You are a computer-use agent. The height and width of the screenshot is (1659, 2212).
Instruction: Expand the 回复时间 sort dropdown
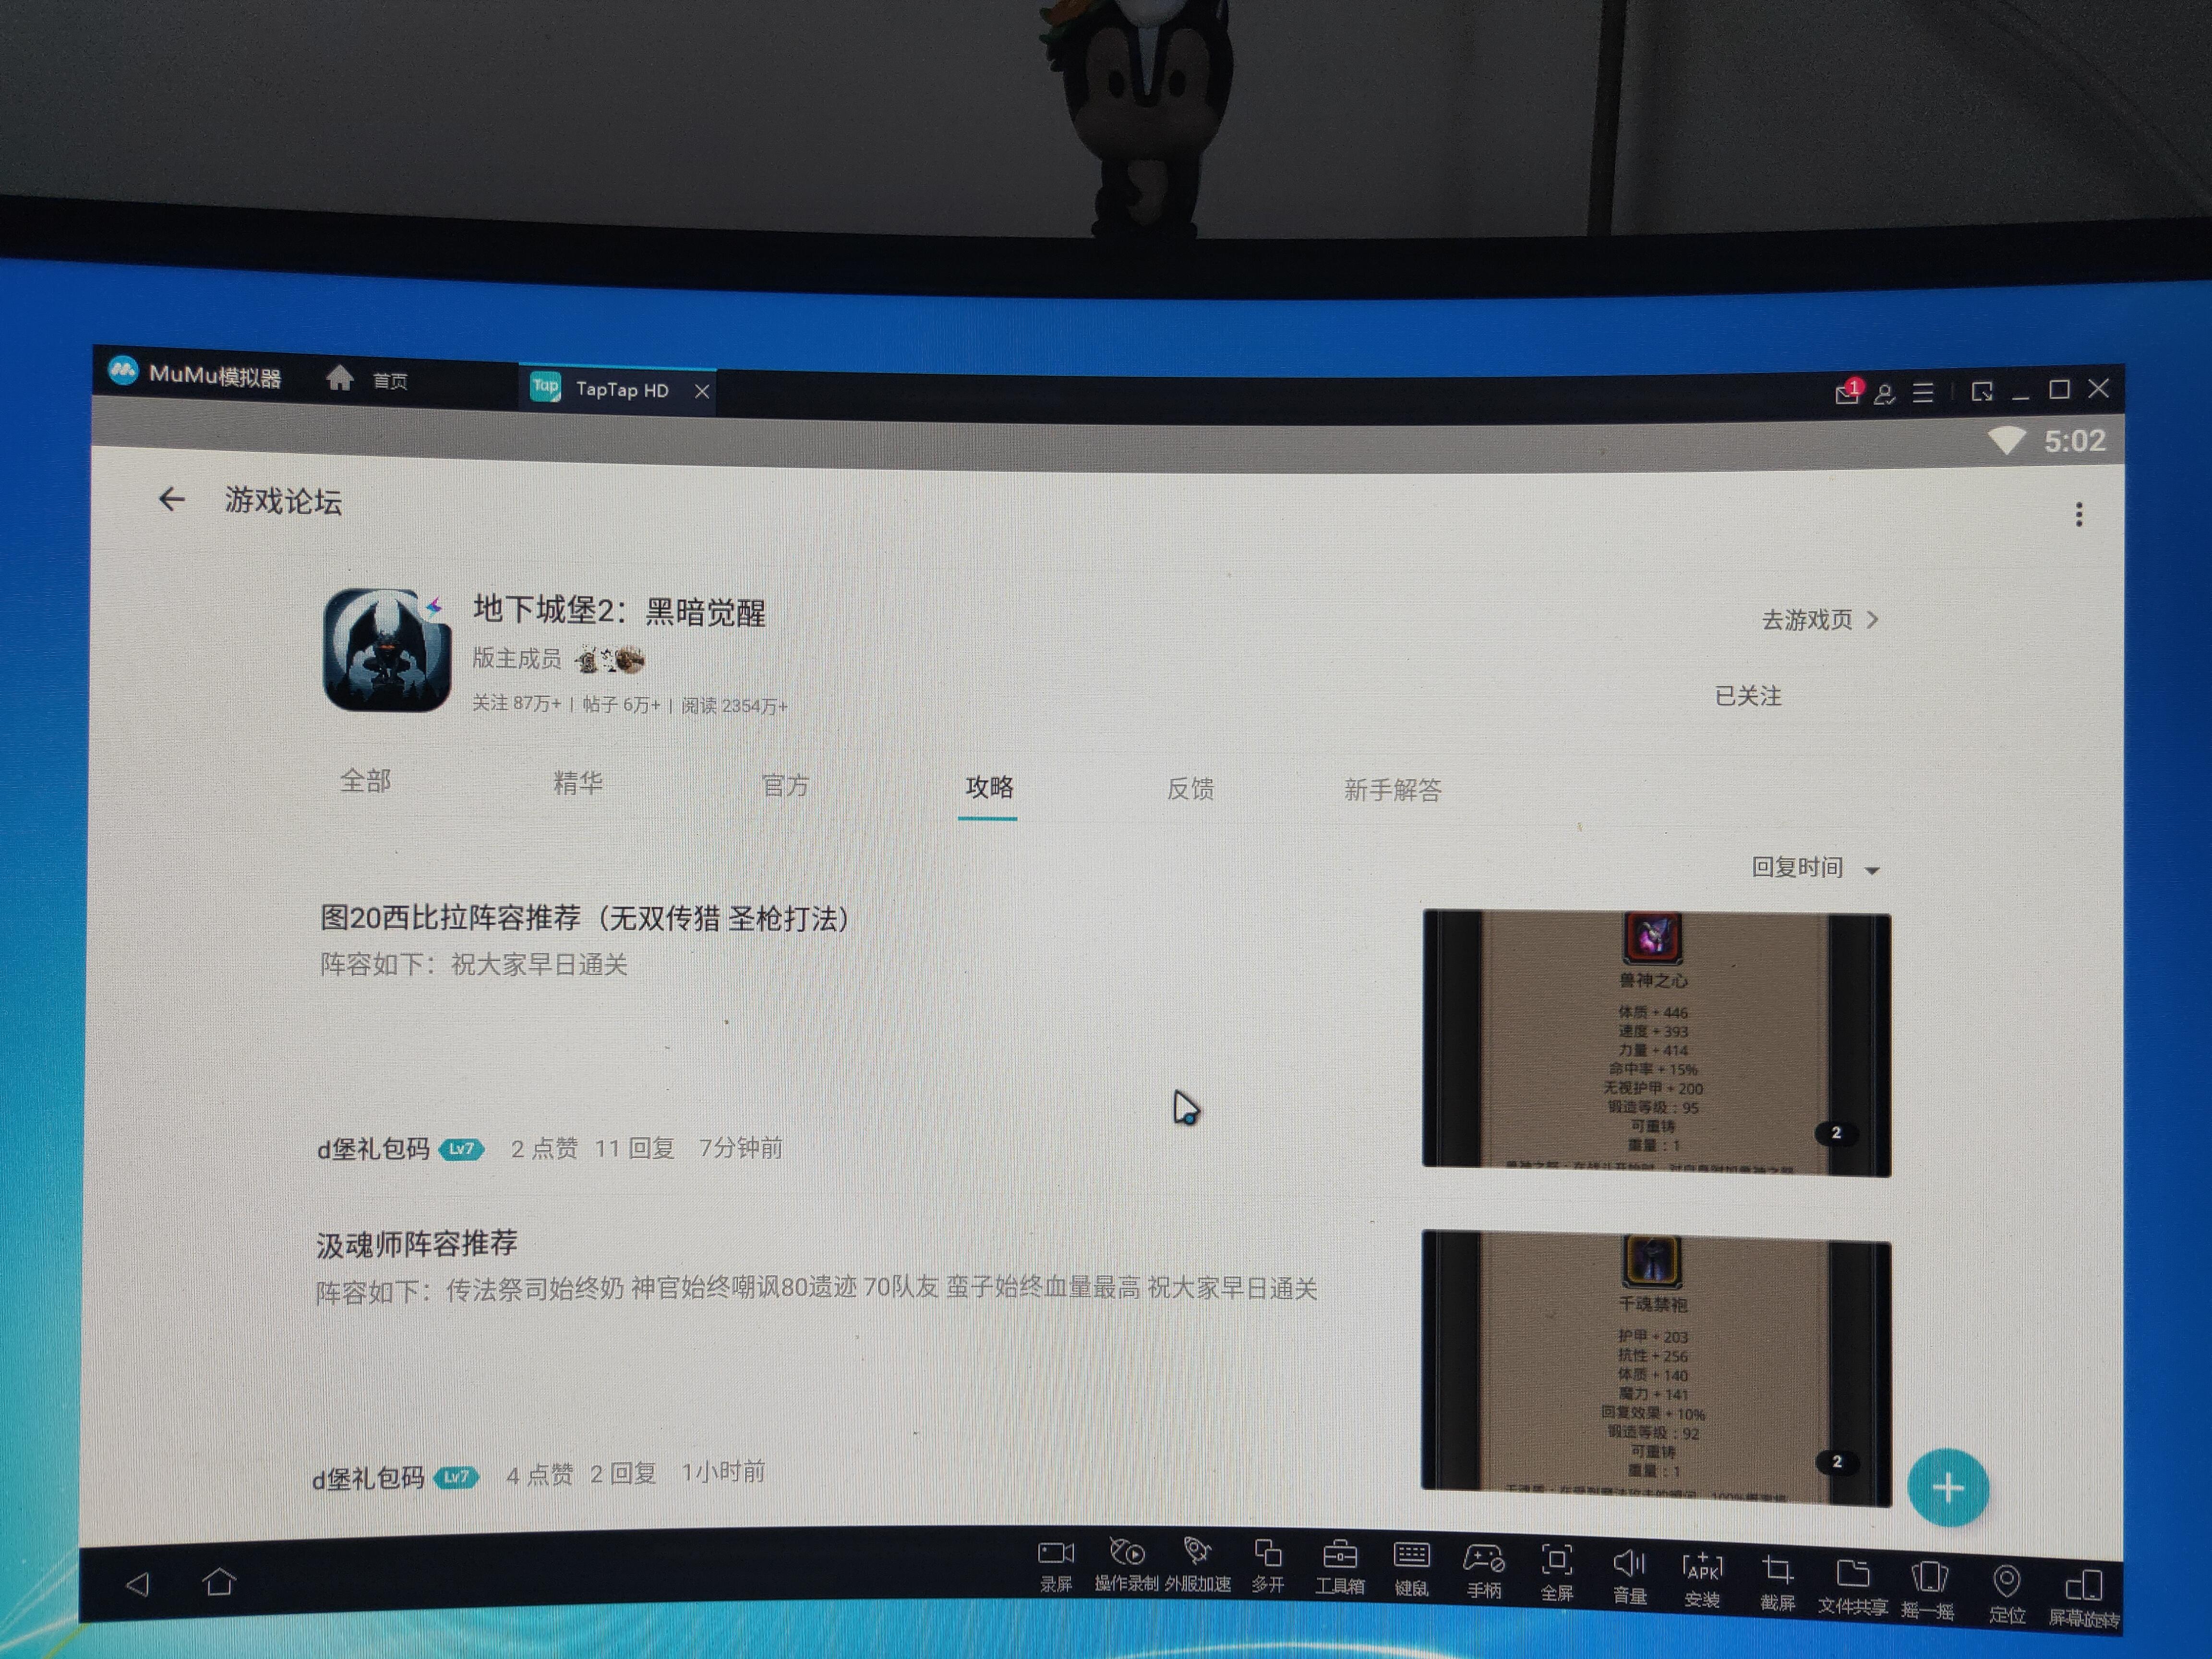[x=1815, y=868]
